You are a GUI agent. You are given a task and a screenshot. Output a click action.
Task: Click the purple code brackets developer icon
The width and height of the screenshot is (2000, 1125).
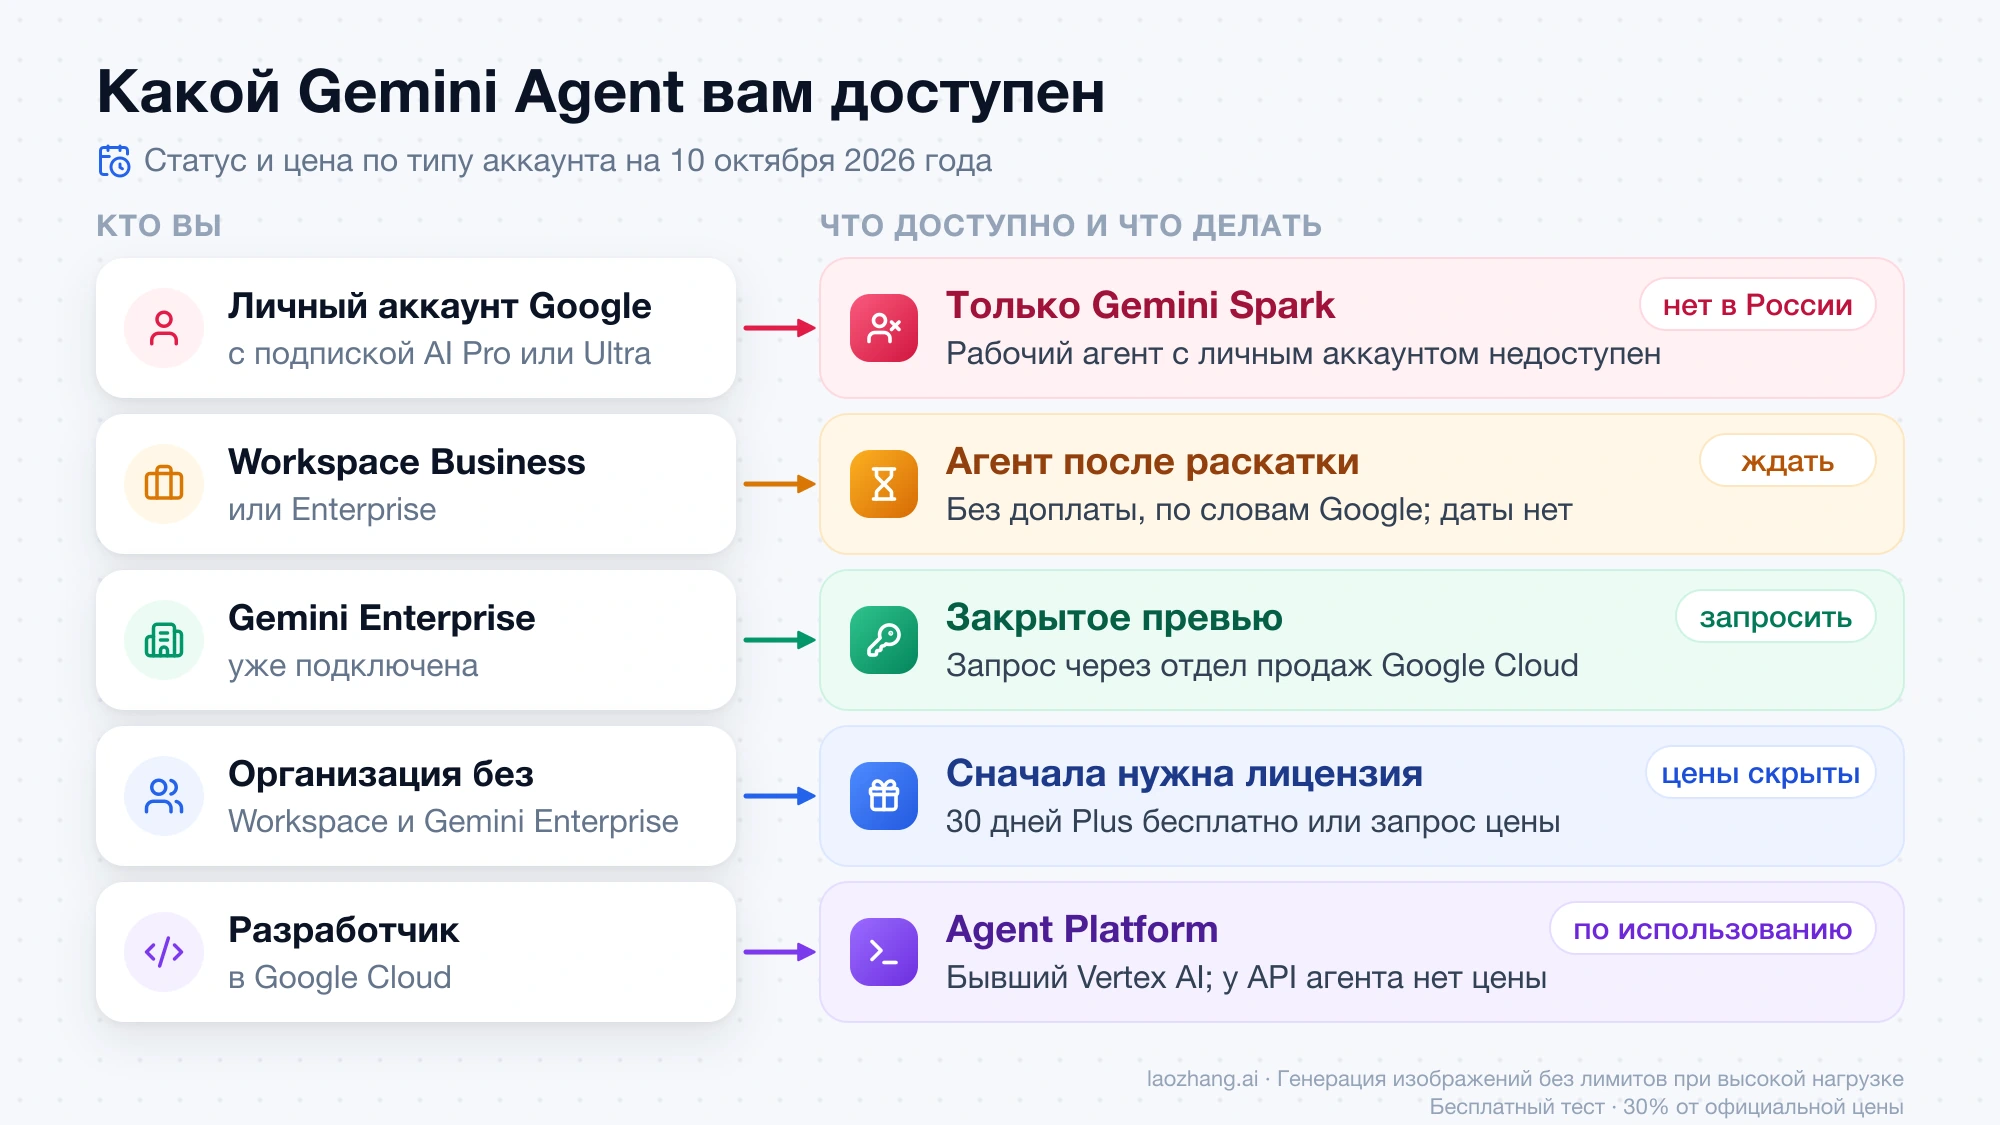164,952
